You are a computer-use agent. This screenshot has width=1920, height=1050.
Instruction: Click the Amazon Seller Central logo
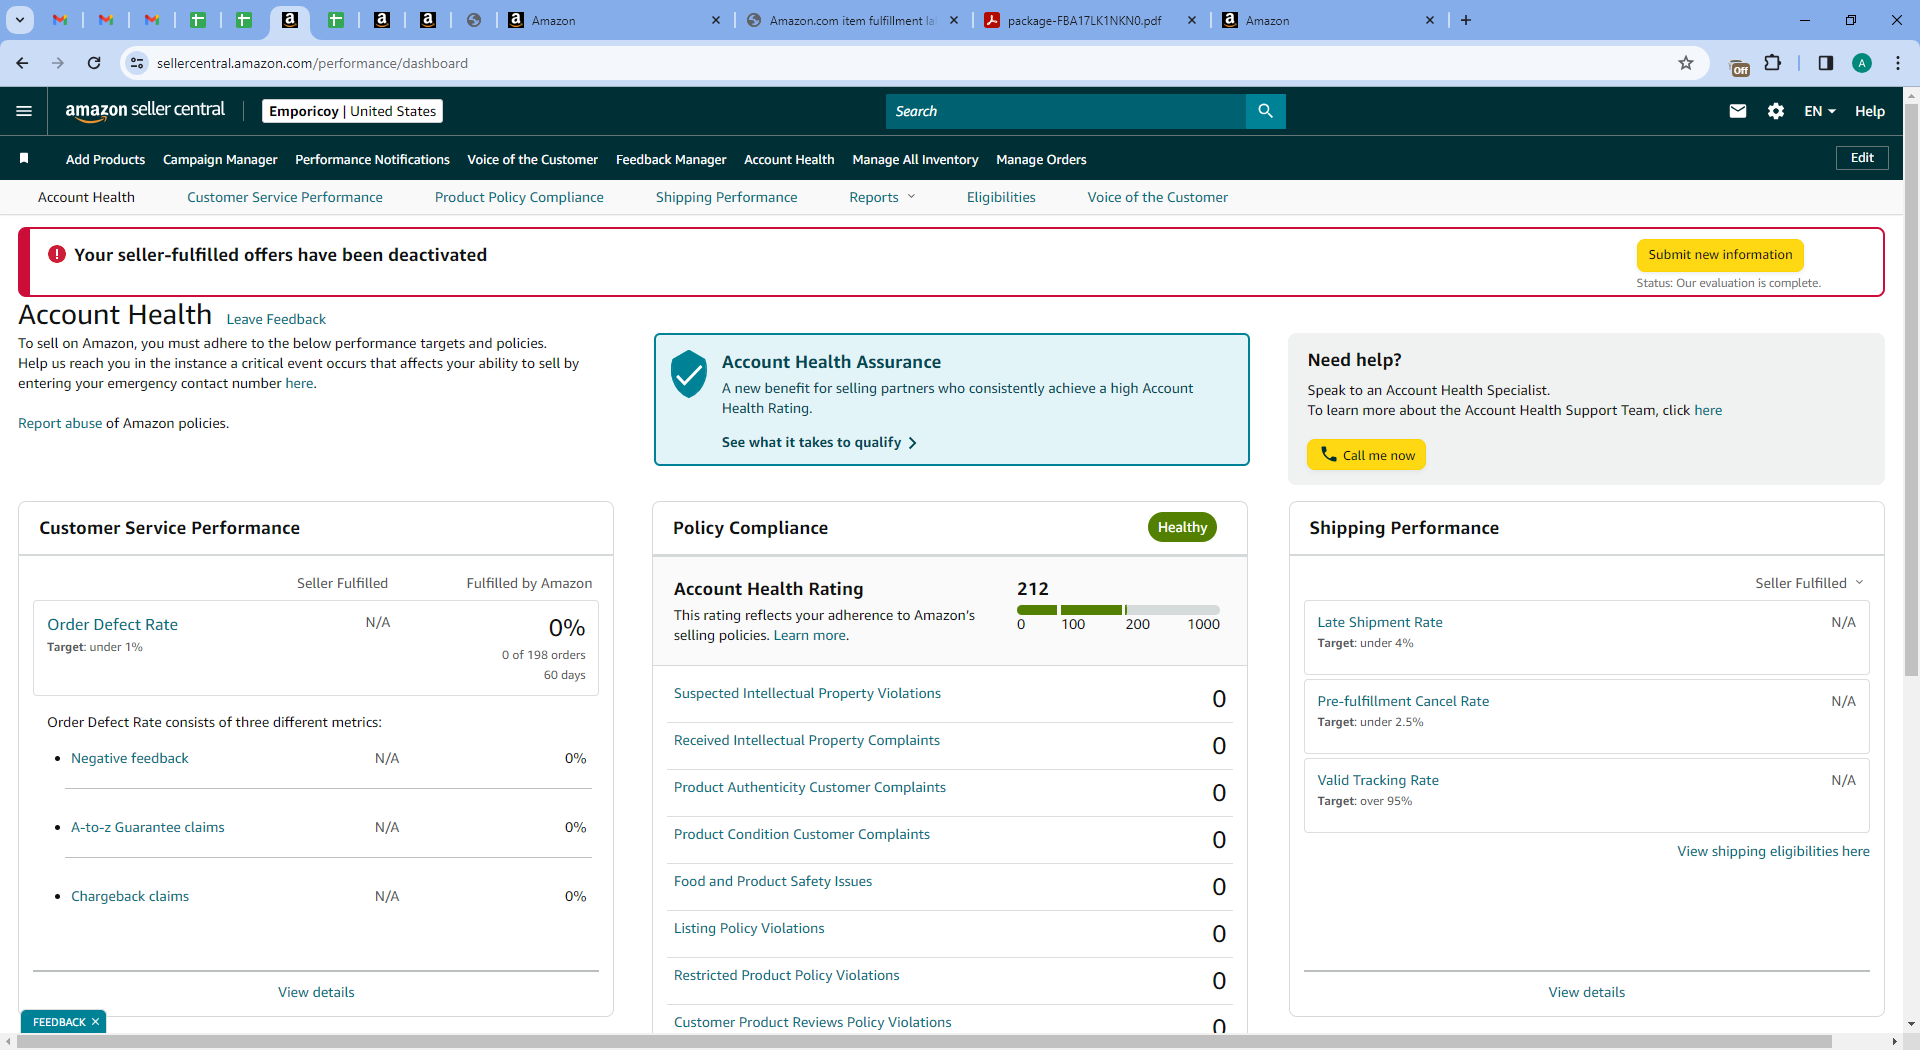tap(145, 111)
